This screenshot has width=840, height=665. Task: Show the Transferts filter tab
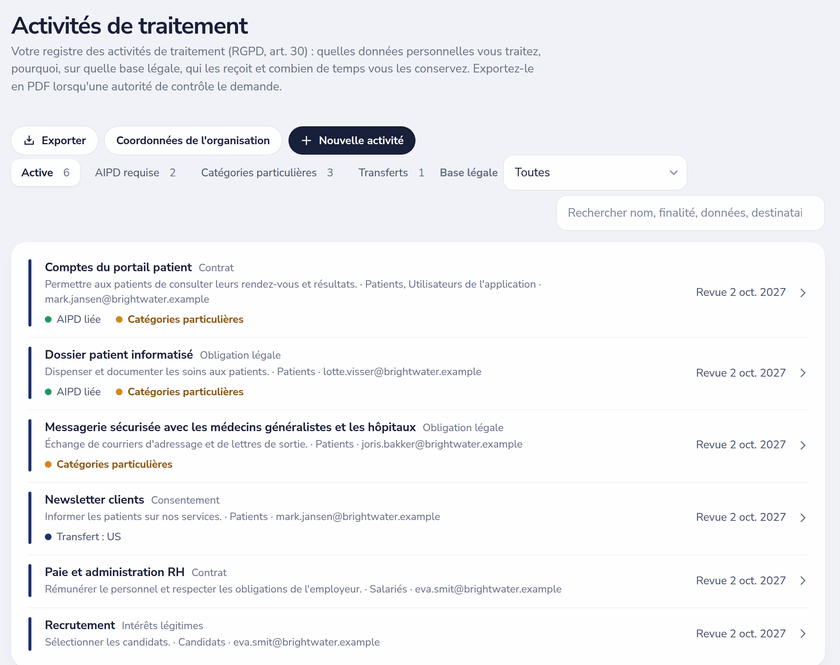pos(392,173)
